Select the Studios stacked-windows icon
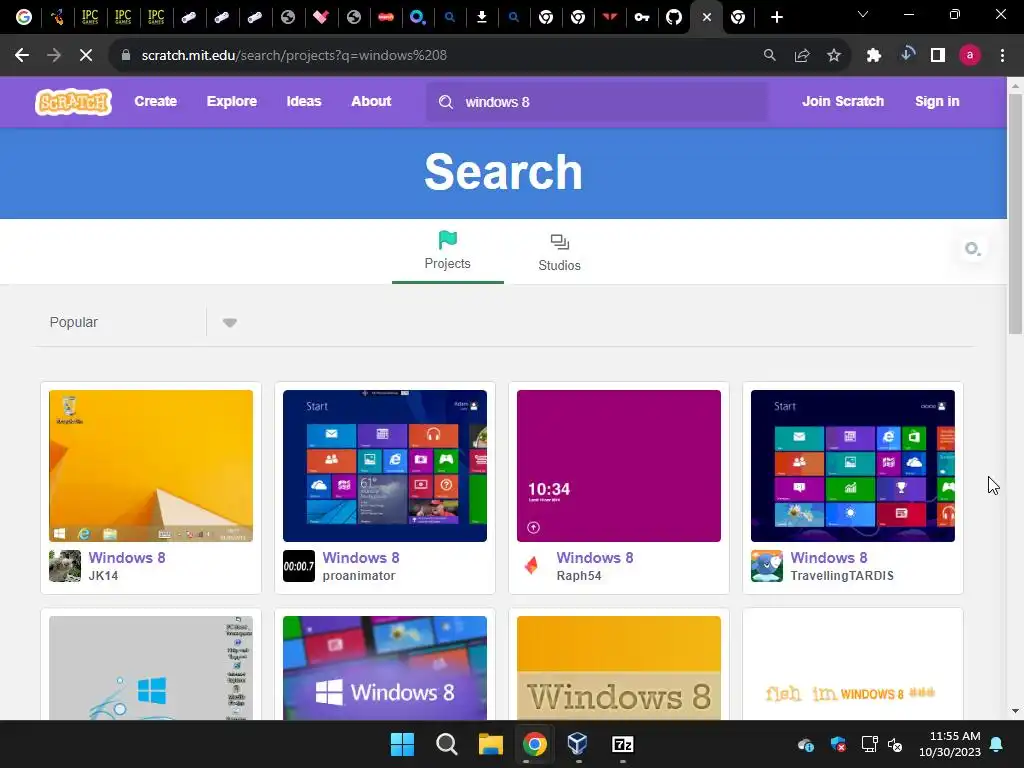The height and width of the screenshot is (768, 1024). pyautogui.click(x=560, y=242)
